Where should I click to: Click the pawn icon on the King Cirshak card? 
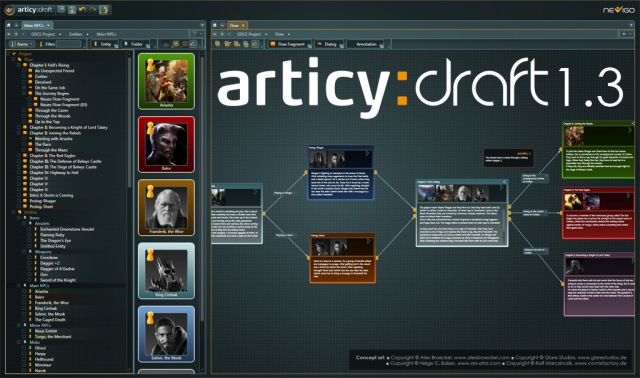click(150, 255)
